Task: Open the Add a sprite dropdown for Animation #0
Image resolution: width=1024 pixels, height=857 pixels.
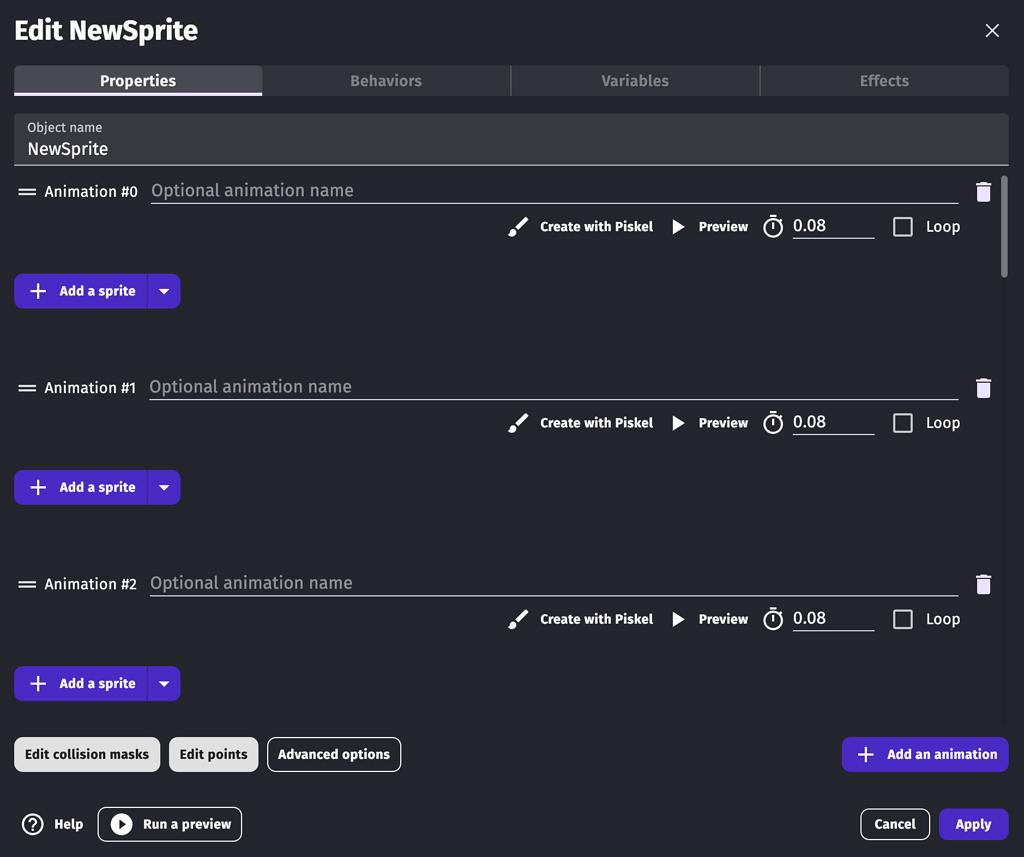Action: [x=164, y=291]
